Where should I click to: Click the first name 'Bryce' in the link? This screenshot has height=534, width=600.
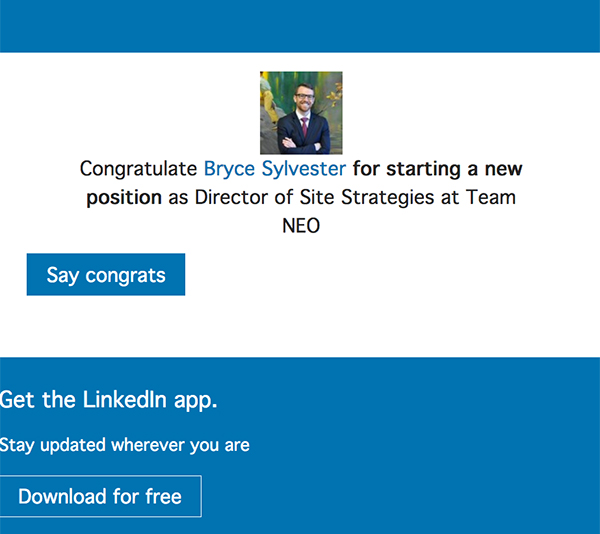pyautogui.click(x=229, y=169)
